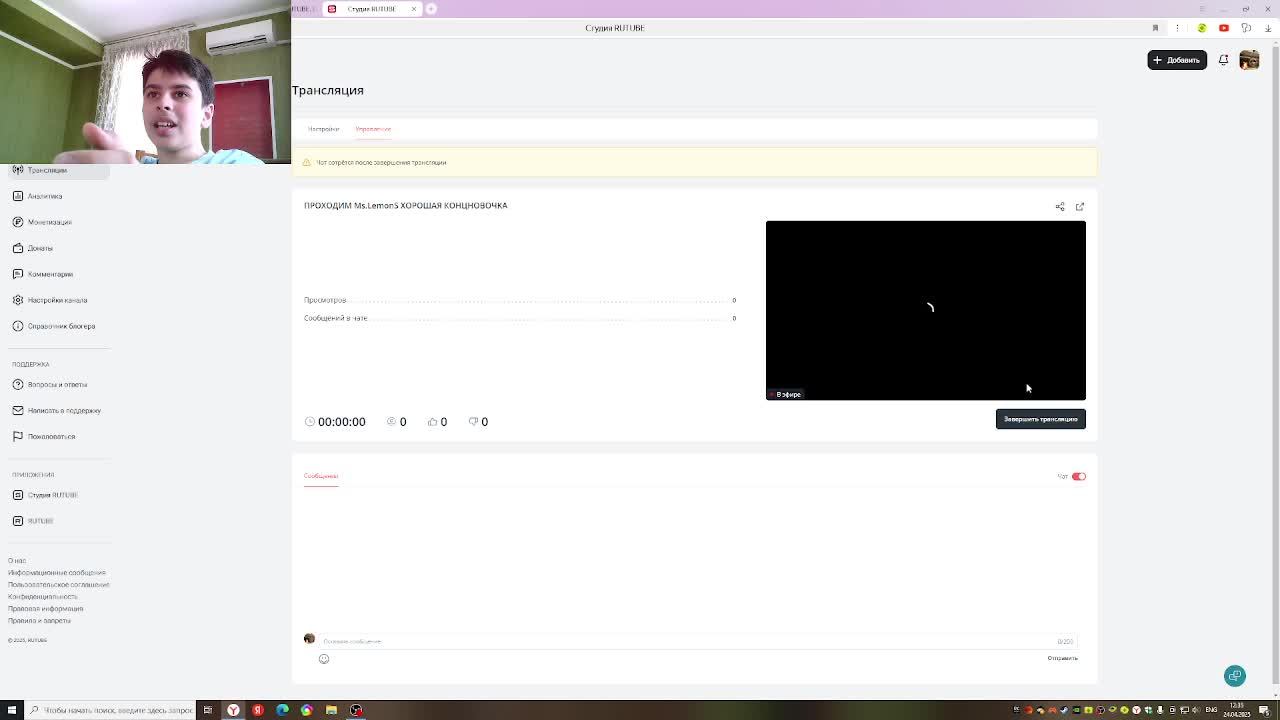Open Правила и запреты footer link
The image size is (1280, 720).
[x=39, y=621]
